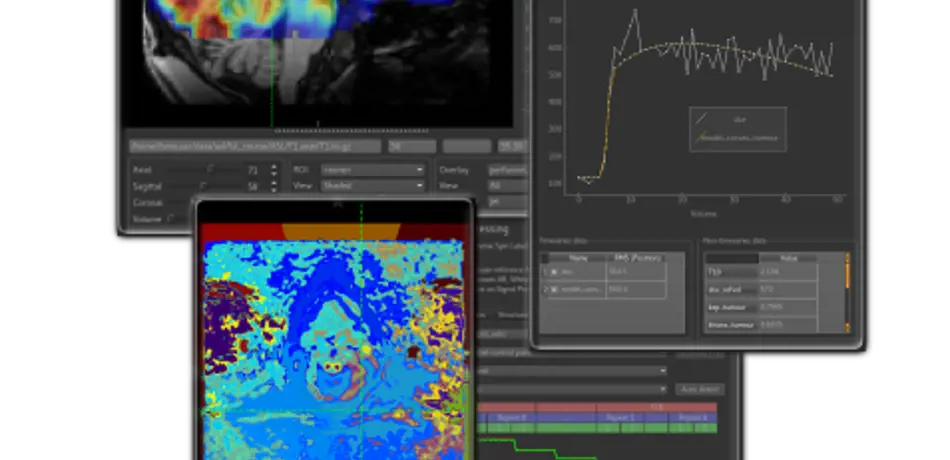
Task: Click the Sagittal slice slider
Action: [206, 186]
